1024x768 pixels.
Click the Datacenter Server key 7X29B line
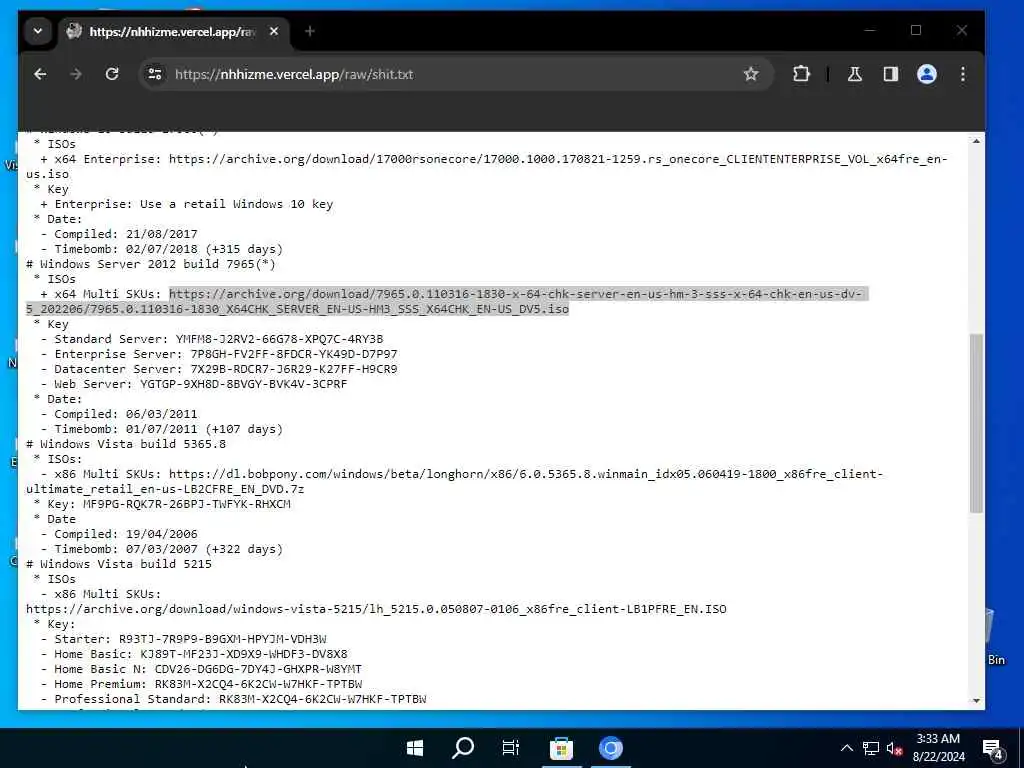(x=219, y=369)
